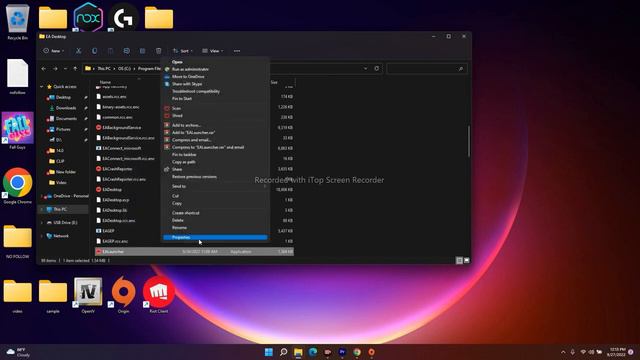Screen dimensions: 640x360
Task: Click the Delete trash icon in toolbar
Action: (158, 51)
